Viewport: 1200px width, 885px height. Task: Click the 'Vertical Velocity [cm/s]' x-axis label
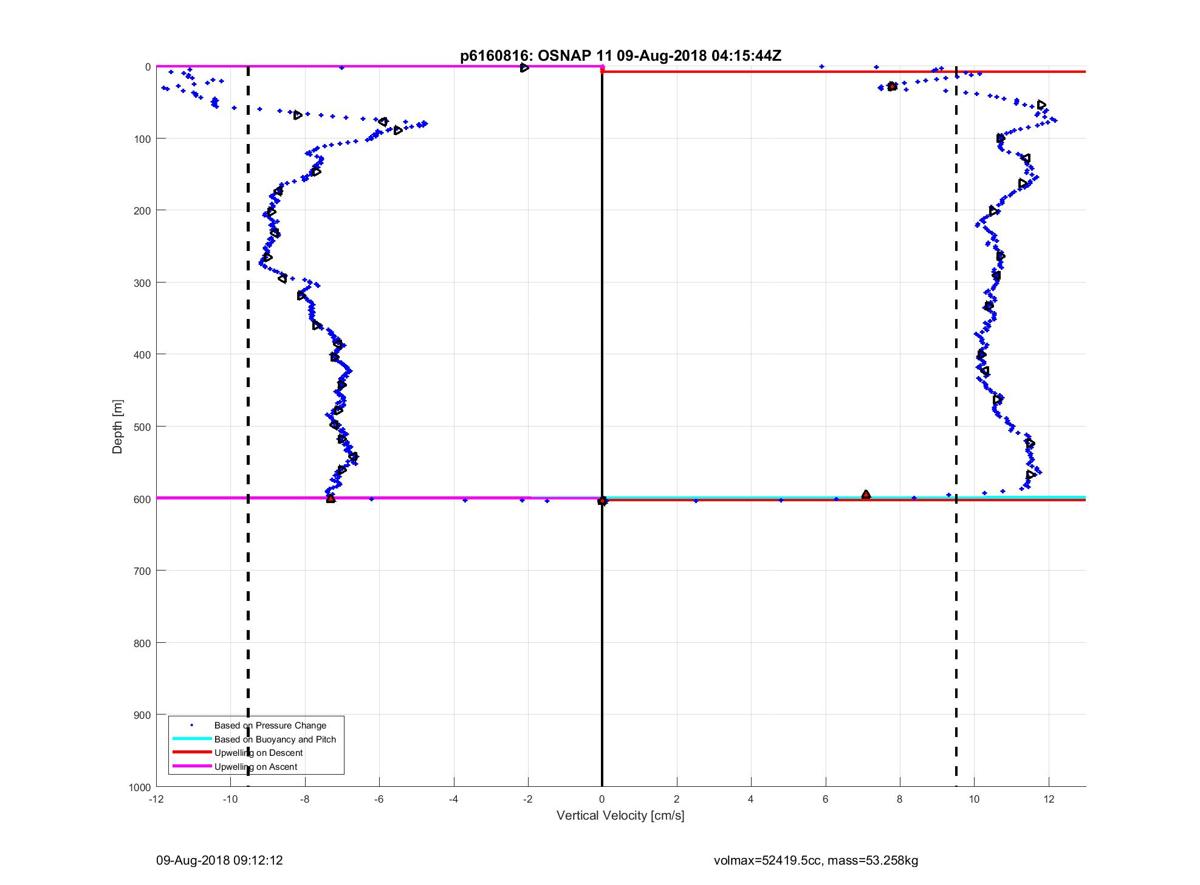(620, 815)
